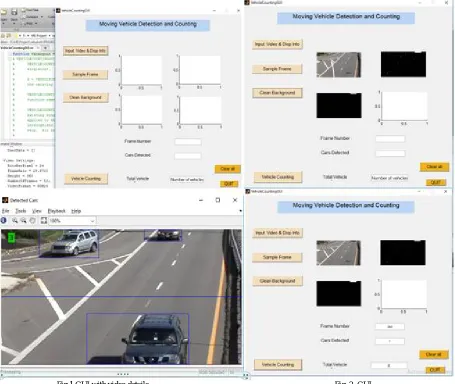Open the 100% magnification dropdown in Detected Cars

click(x=72, y=221)
